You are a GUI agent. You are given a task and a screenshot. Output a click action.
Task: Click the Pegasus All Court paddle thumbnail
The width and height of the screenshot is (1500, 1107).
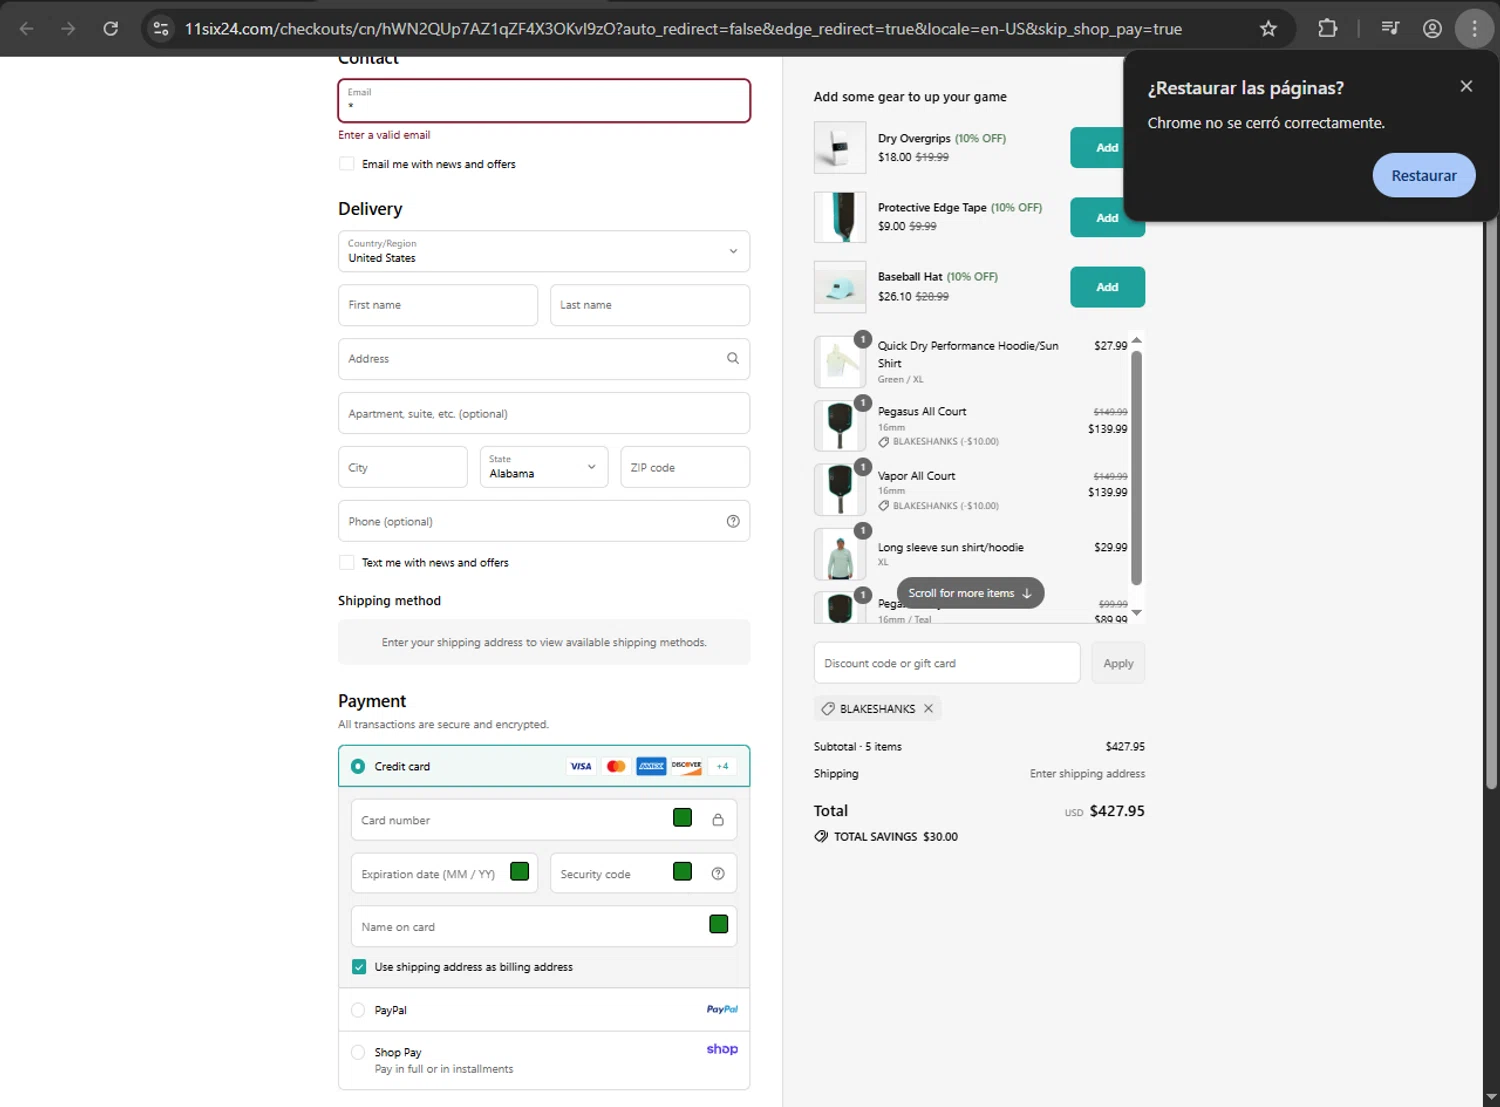click(840, 425)
